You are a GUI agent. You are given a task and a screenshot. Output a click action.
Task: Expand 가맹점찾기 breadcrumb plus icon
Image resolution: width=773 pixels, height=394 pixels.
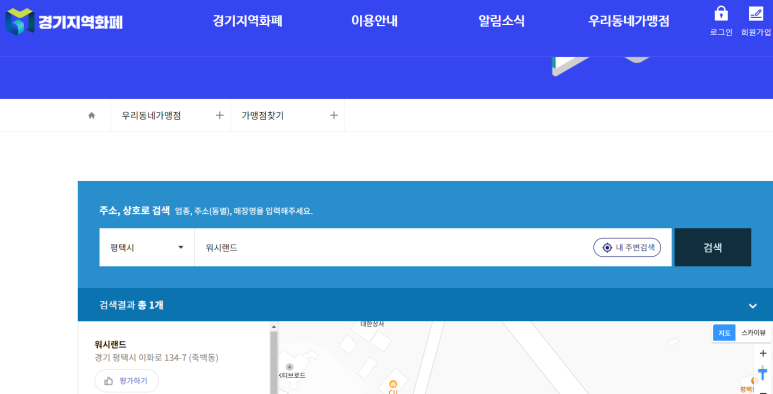point(334,115)
